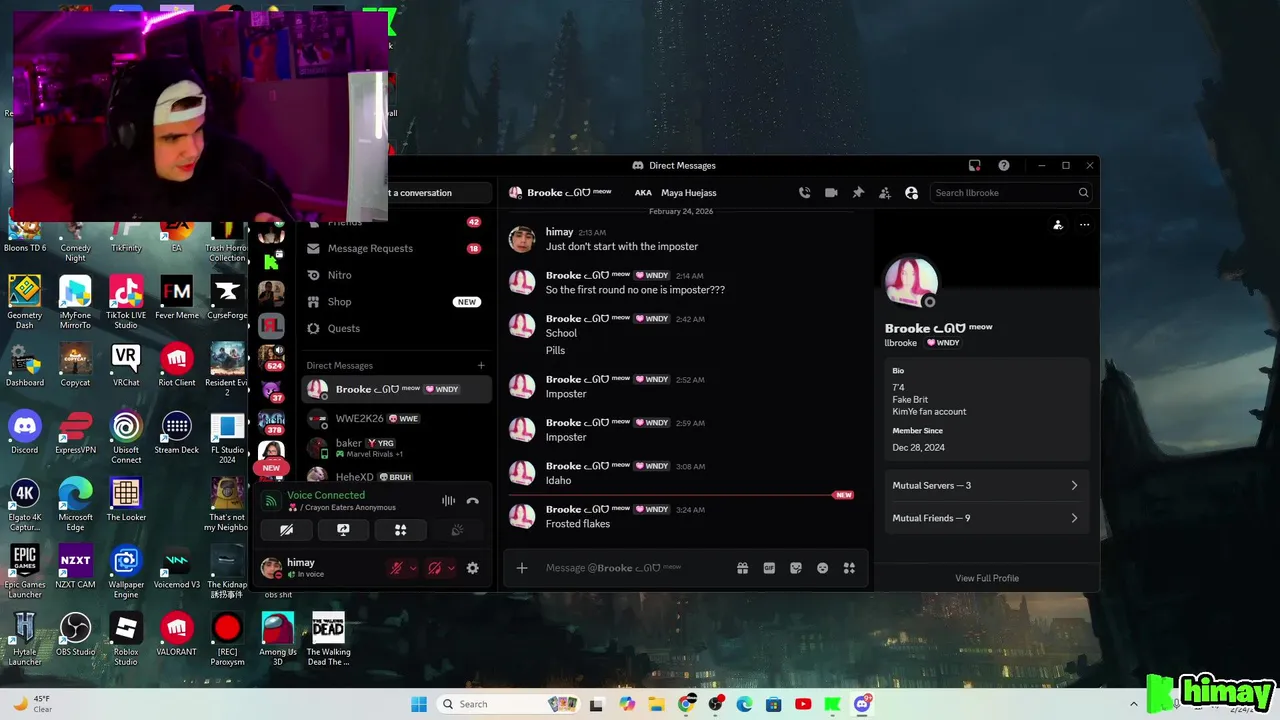Screen dimensions: 1280x720
Task: Click himay username in user panel
Action: click(301, 563)
